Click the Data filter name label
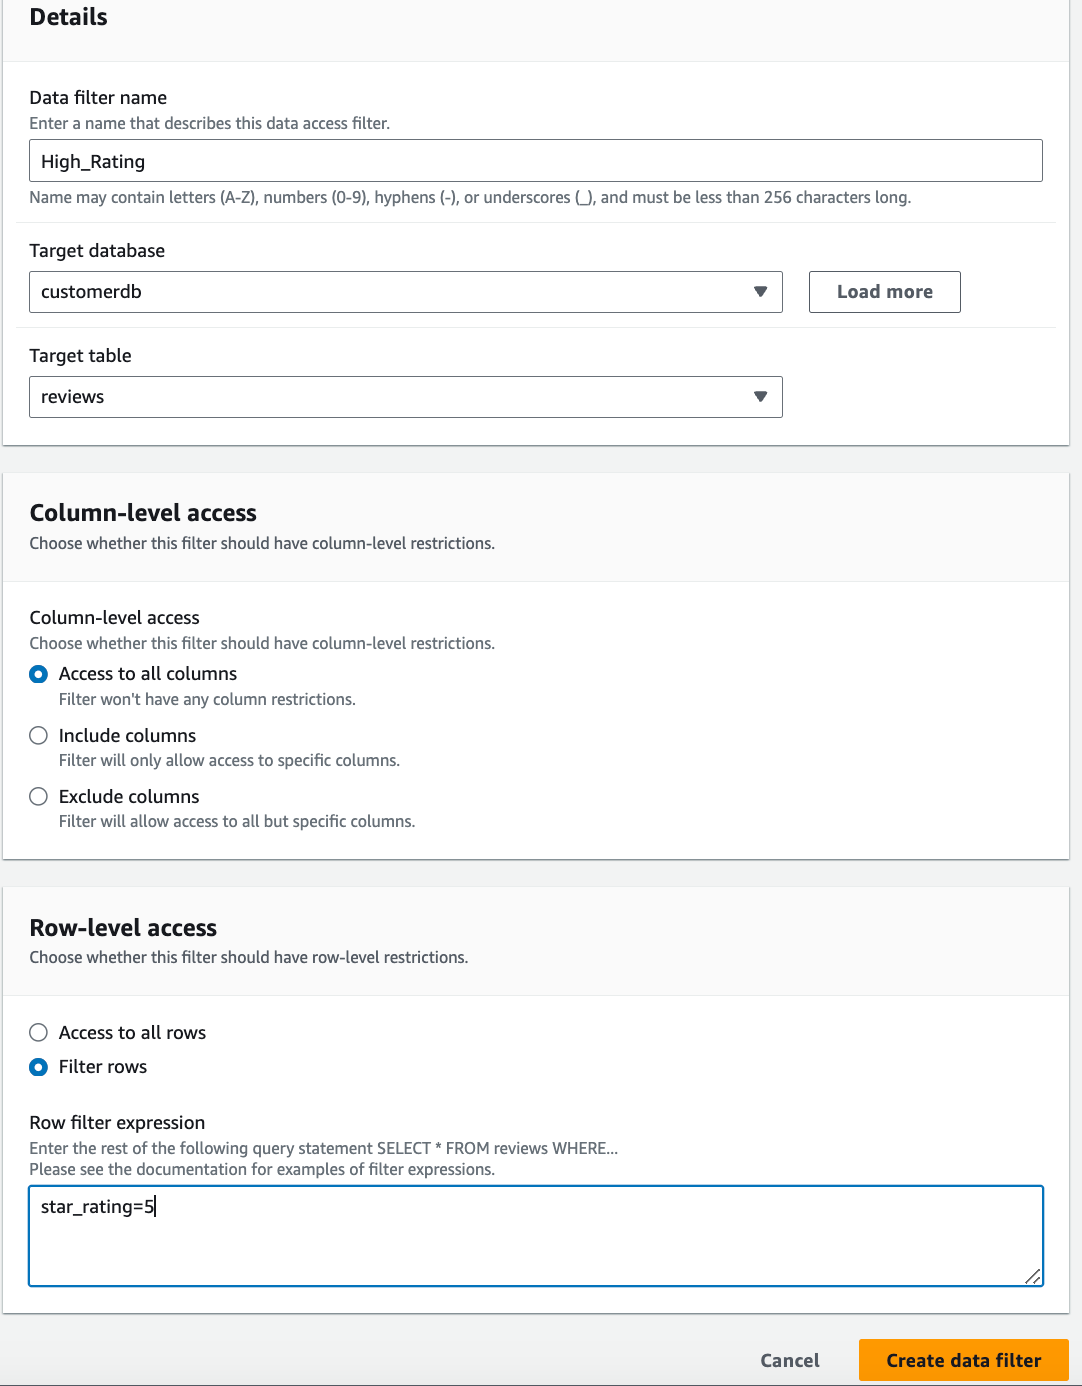Image resolution: width=1082 pixels, height=1386 pixels. [98, 98]
